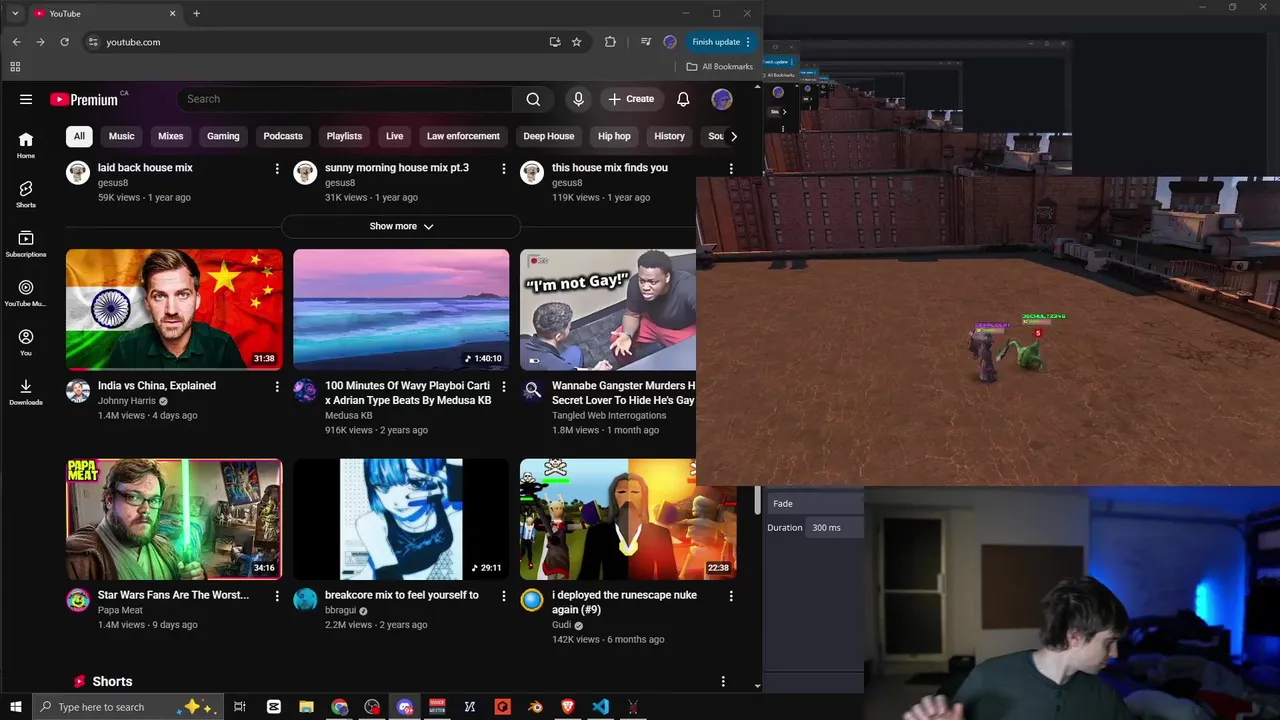Click the magnifier search button on YouTube
The width and height of the screenshot is (1280, 720).
click(533, 99)
